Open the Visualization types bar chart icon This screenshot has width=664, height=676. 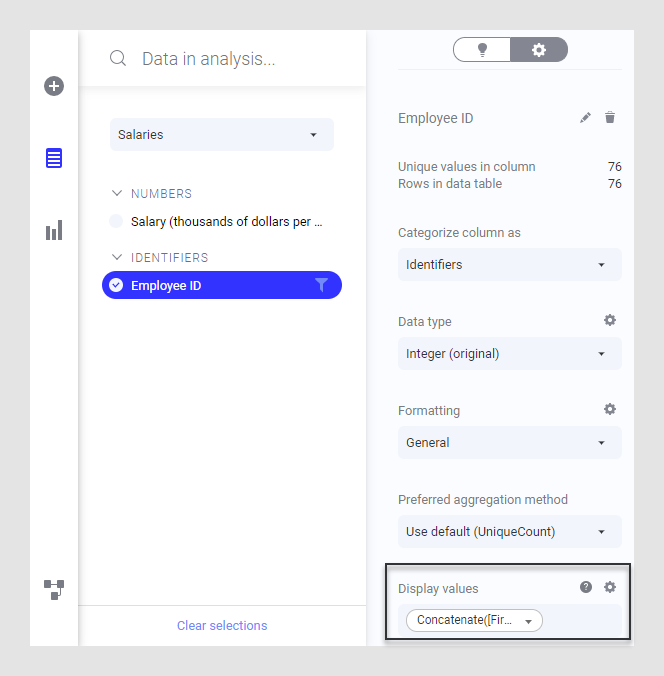click(x=54, y=231)
